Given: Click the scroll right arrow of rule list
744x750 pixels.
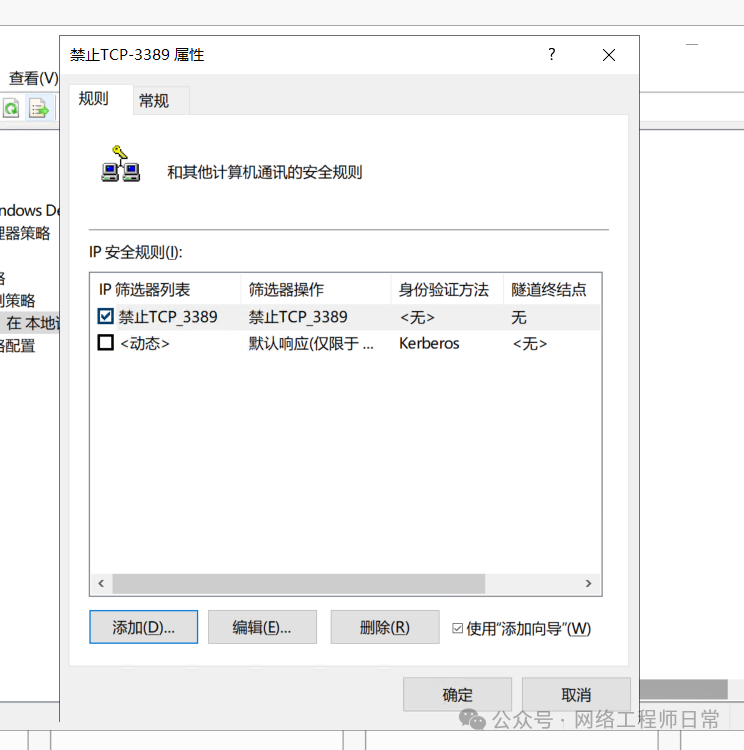Looking at the screenshot, I should (589, 584).
